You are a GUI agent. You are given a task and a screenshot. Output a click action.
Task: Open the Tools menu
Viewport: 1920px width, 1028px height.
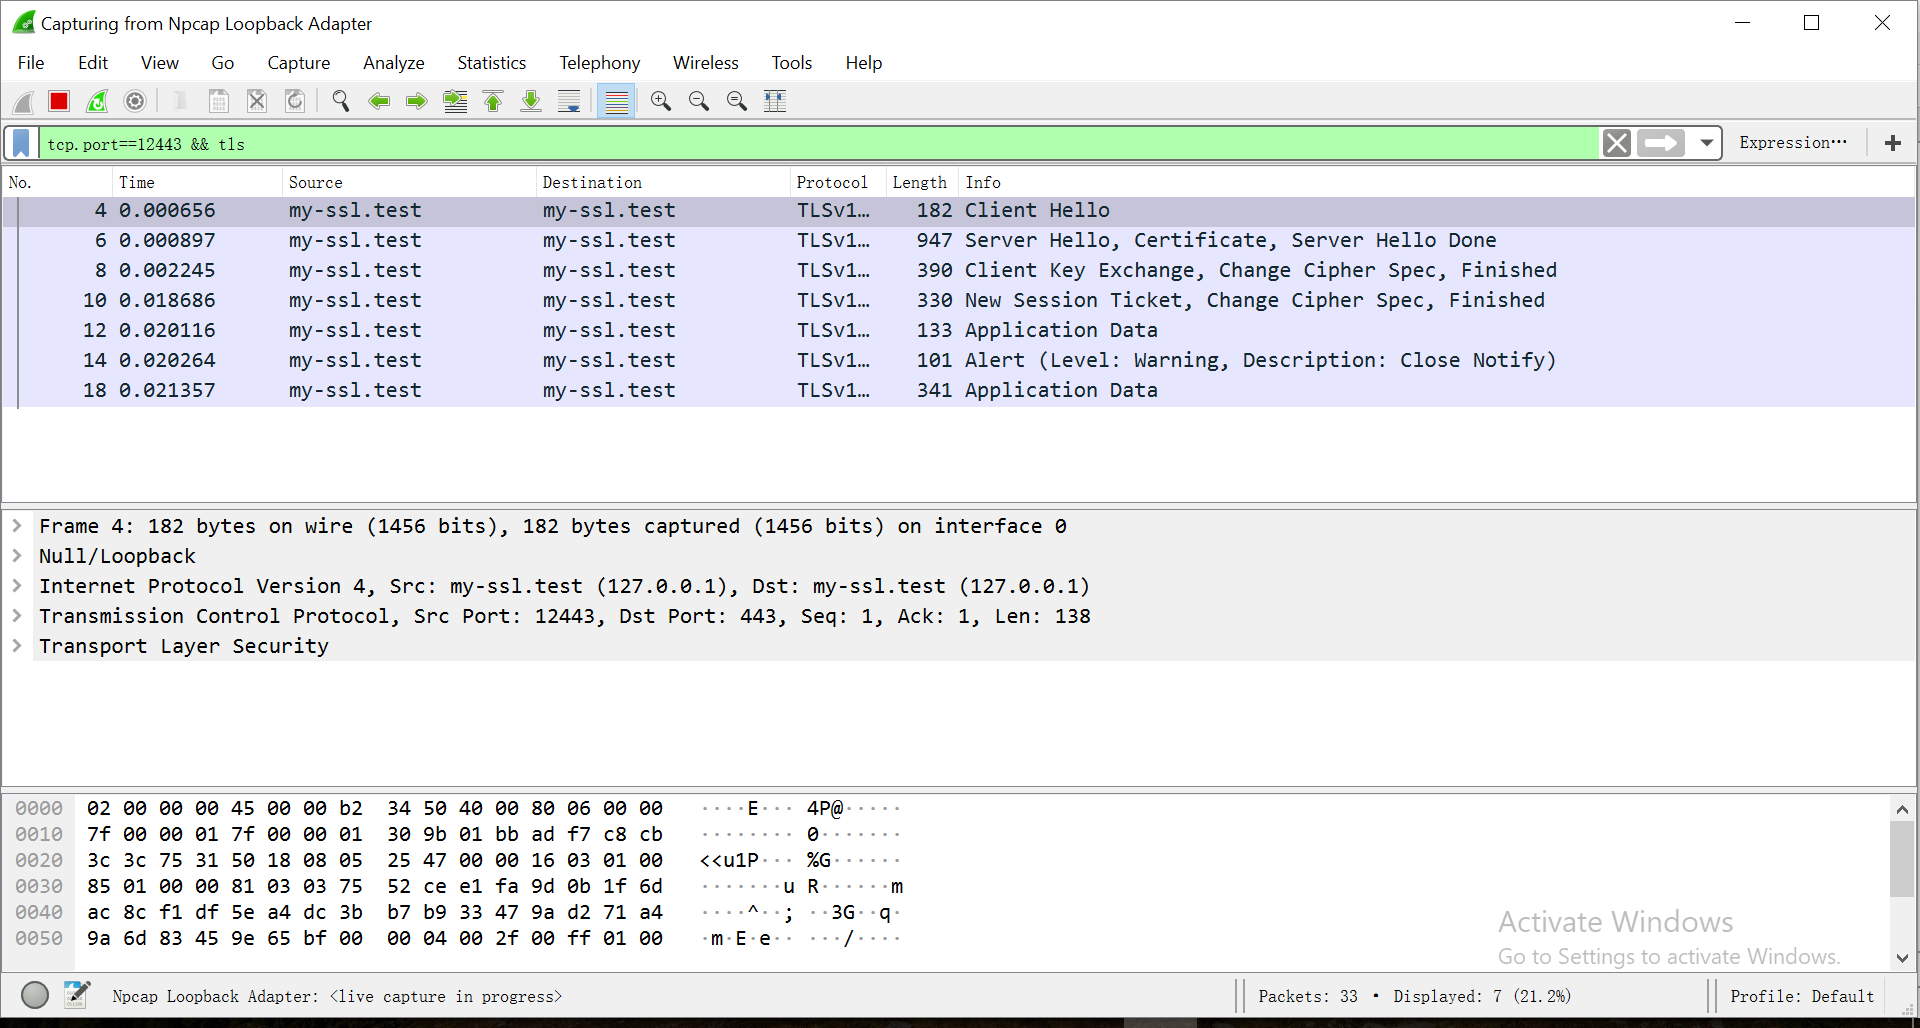tap(792, 63)
